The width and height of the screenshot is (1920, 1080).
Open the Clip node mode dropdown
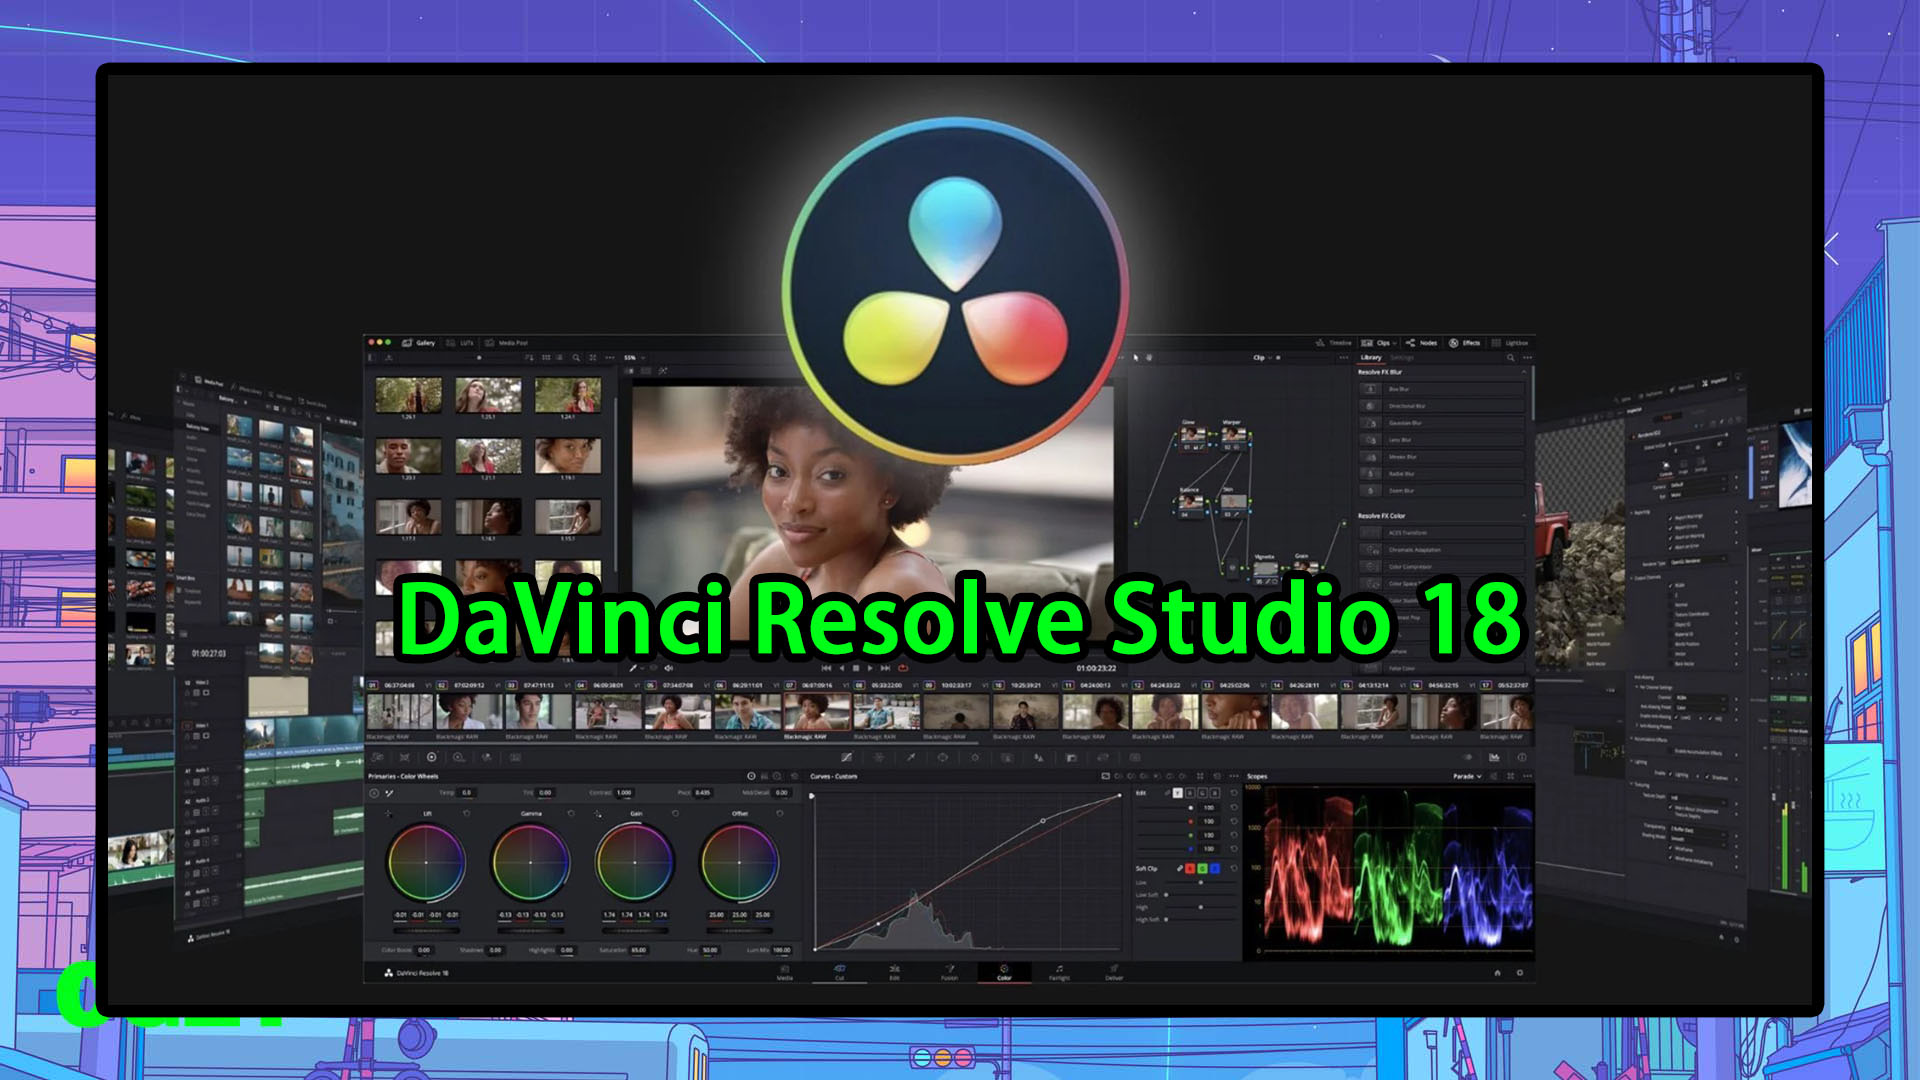coord(1264,357)
